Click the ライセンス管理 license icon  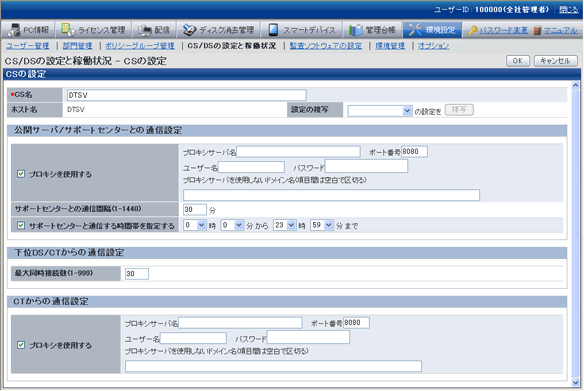(68, 29)
